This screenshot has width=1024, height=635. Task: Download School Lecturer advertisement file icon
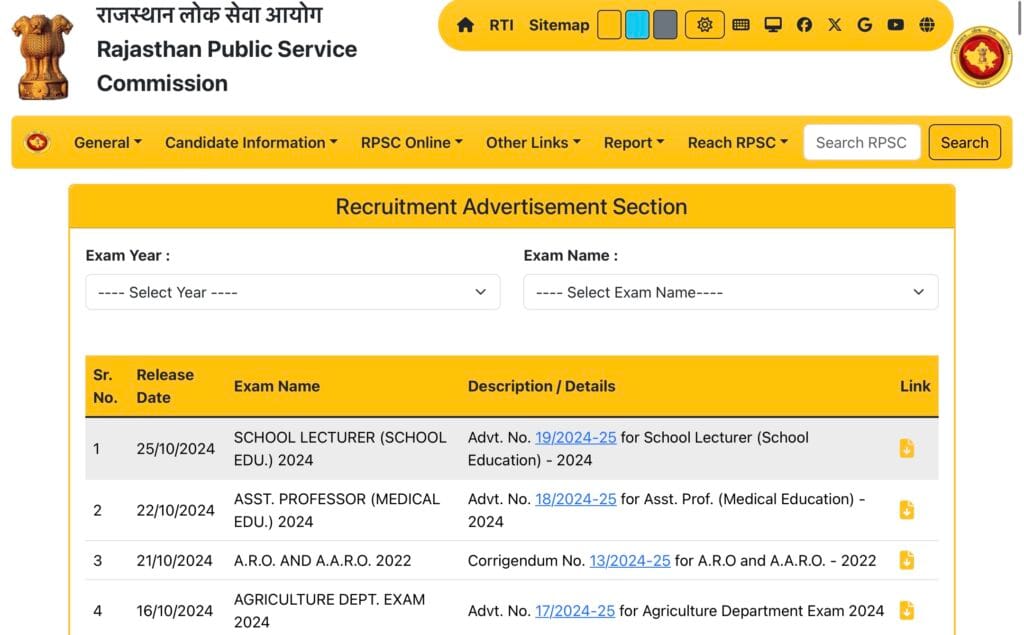coord(906,448)
